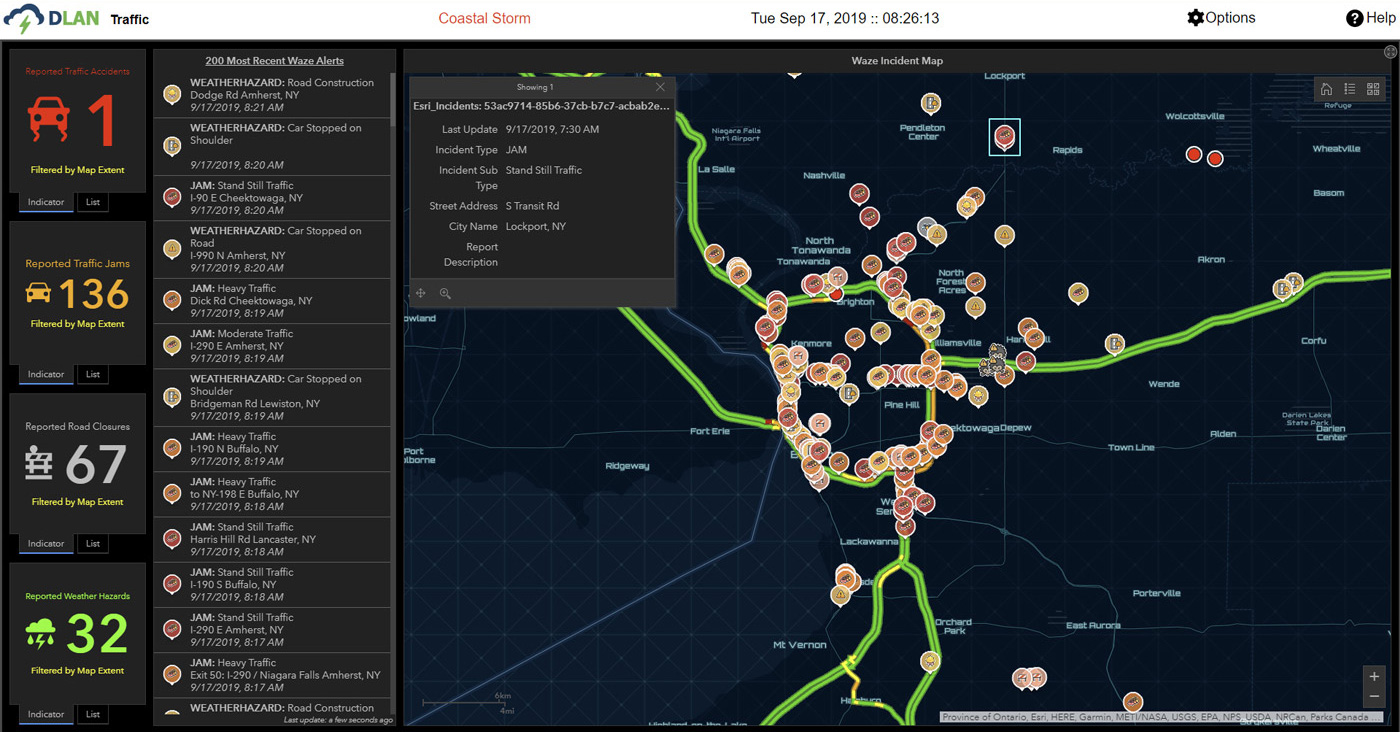Open Help in the top bar

[x=1369, y=18]
